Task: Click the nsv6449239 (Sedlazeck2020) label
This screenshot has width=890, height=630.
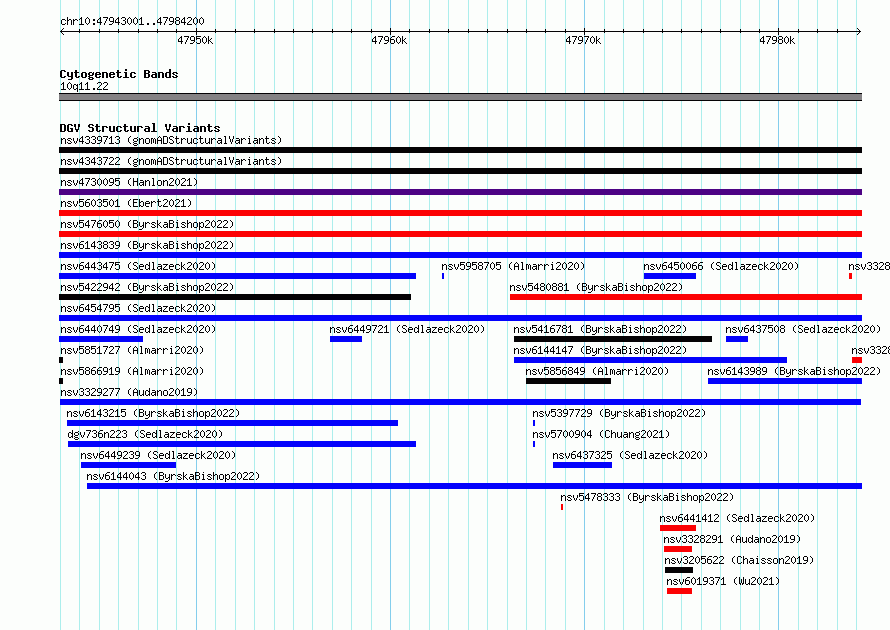Action: point(158,455)
